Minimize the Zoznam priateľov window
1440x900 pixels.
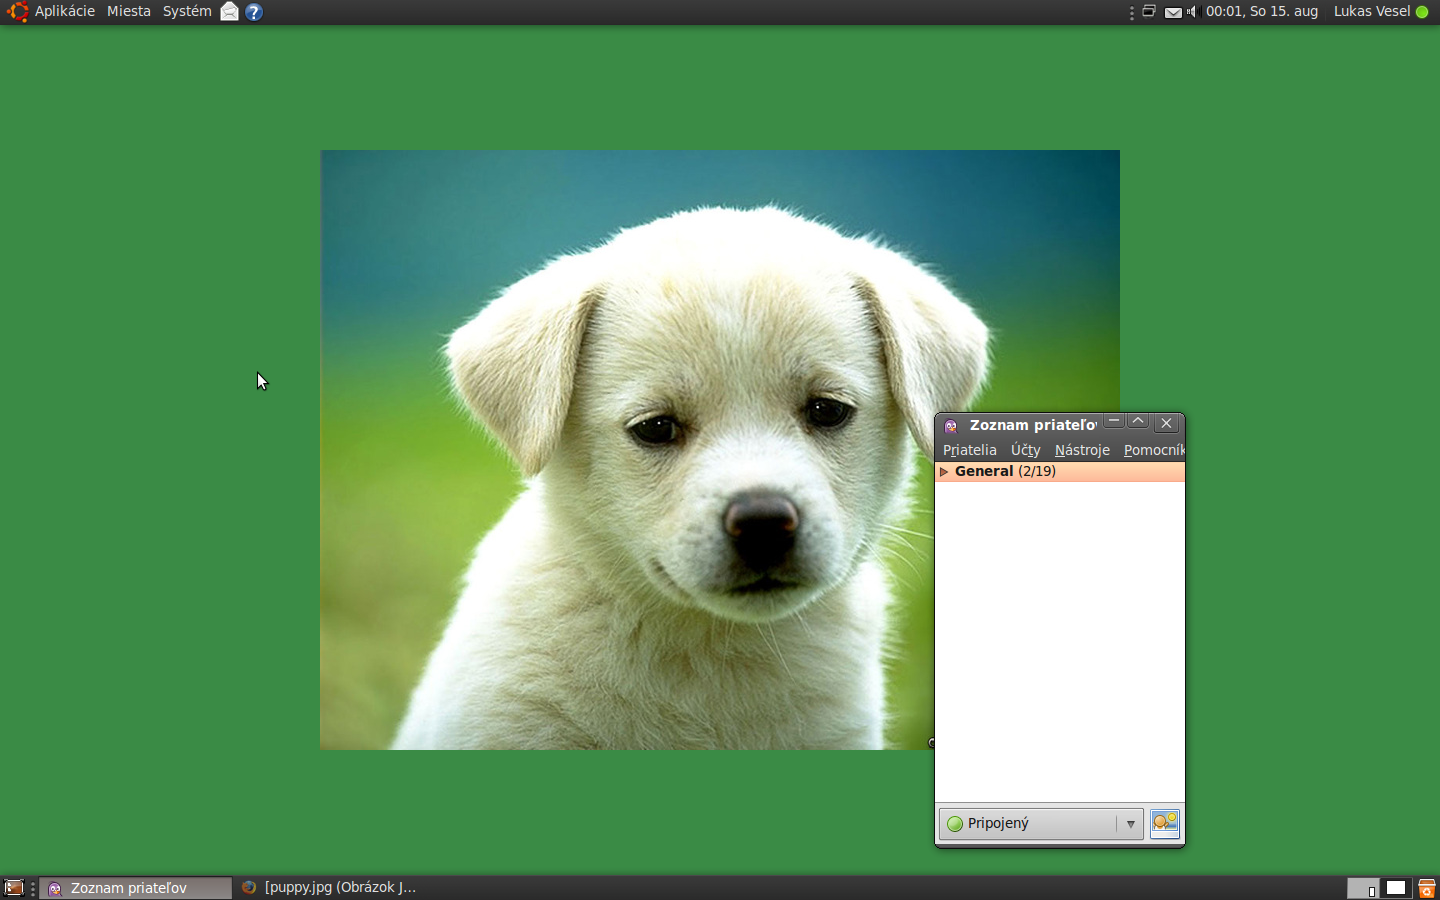1114,423
